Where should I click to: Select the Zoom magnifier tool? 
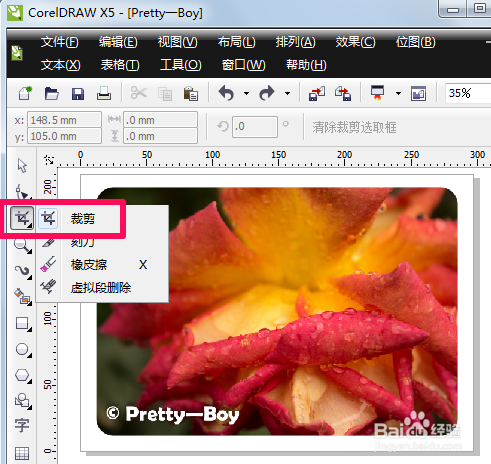[22, 246]
